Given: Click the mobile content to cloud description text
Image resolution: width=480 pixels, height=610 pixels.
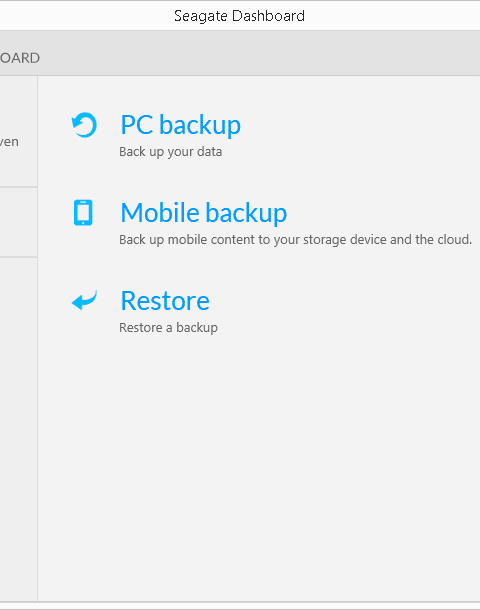Looking at the screenshot, I should (295, 240).
